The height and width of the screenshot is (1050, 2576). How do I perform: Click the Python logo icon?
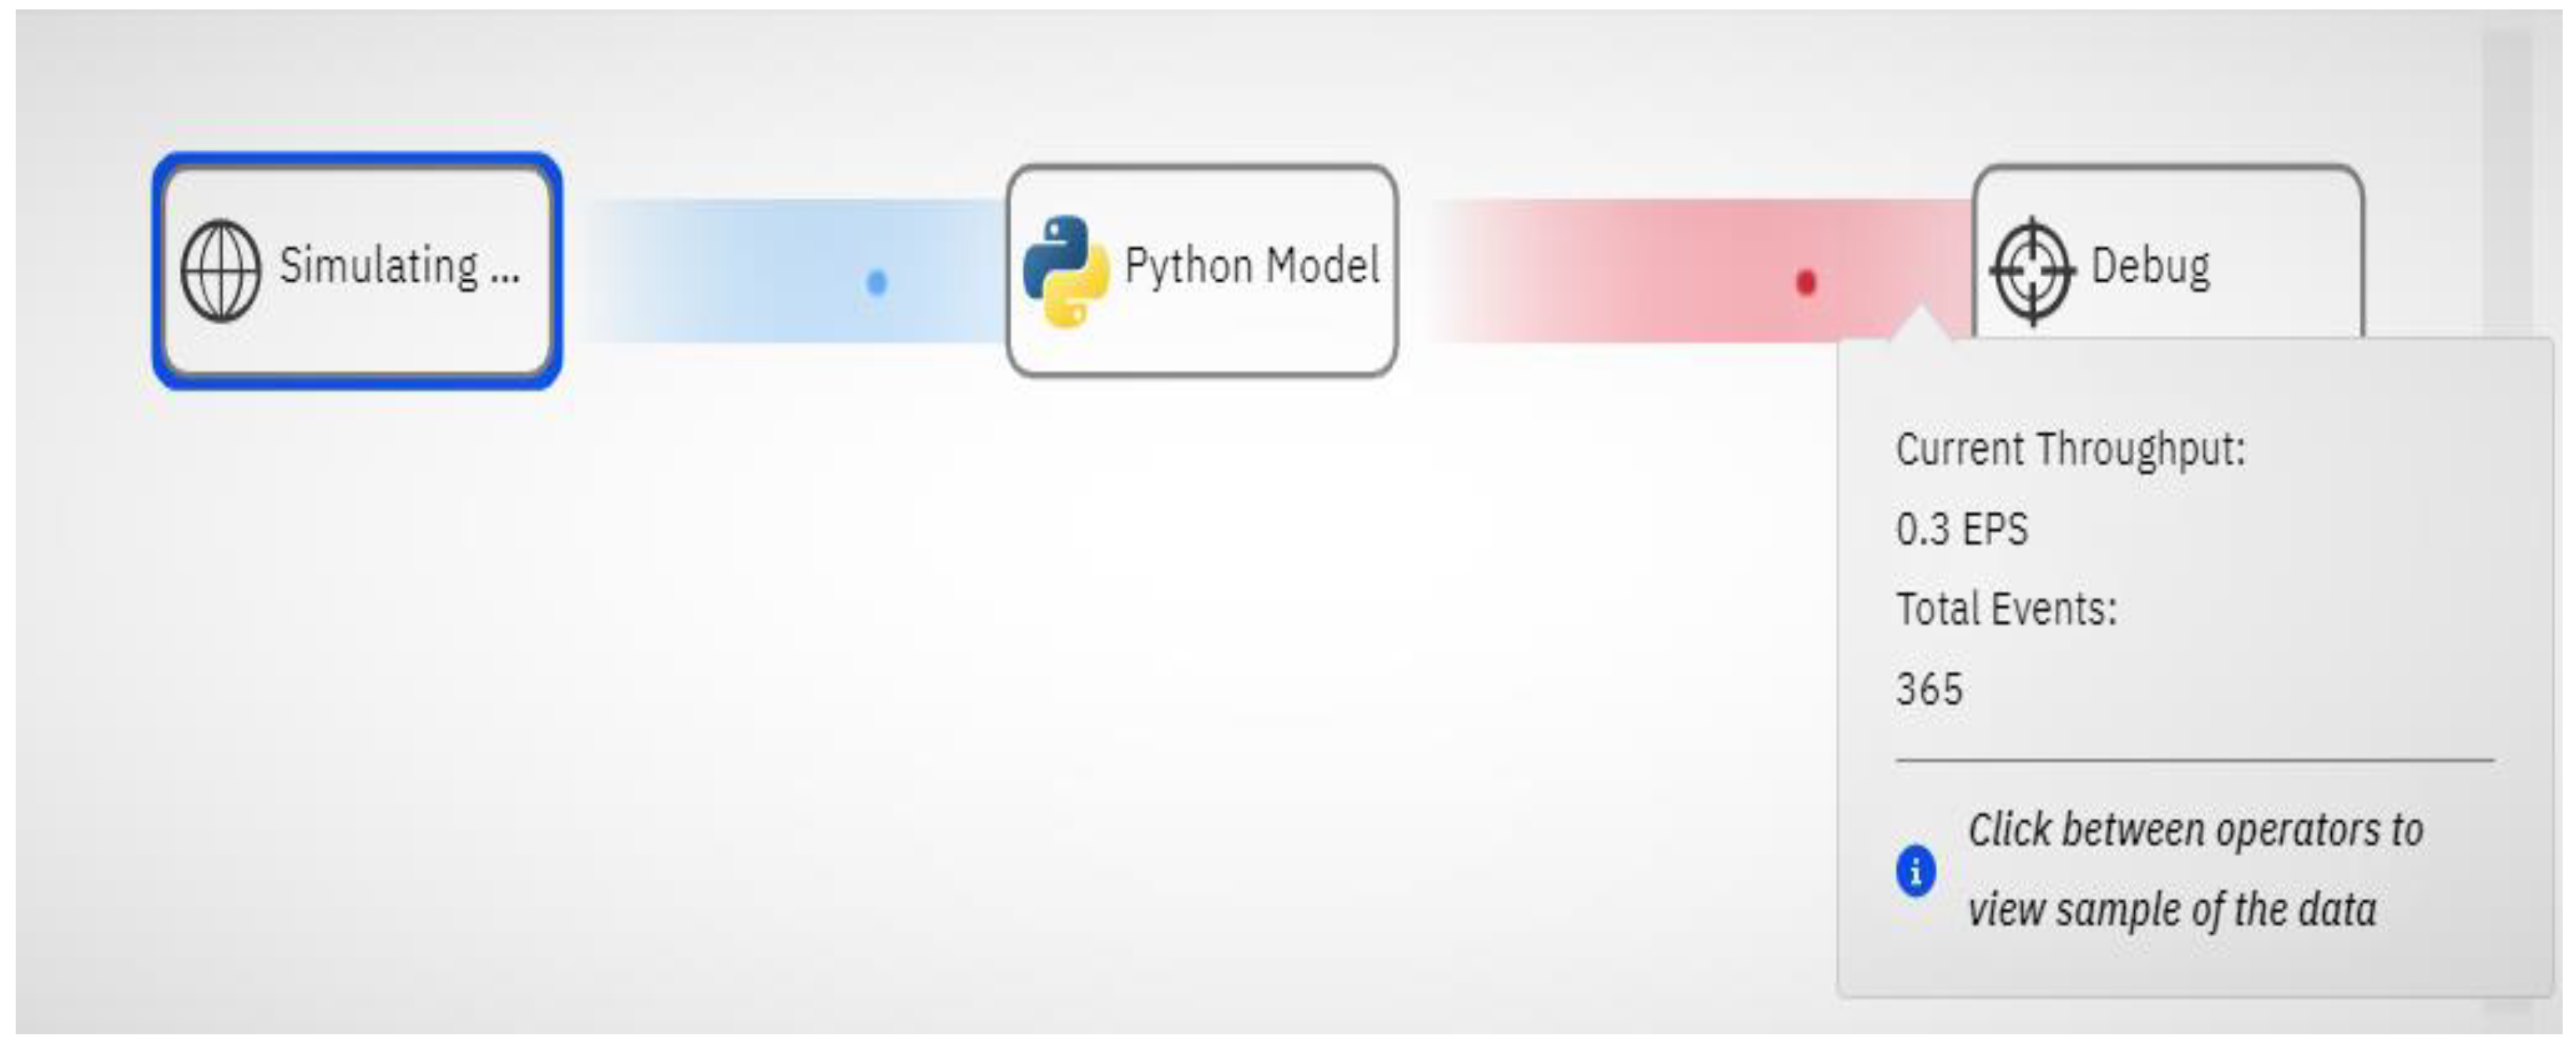pos(1066,270)
